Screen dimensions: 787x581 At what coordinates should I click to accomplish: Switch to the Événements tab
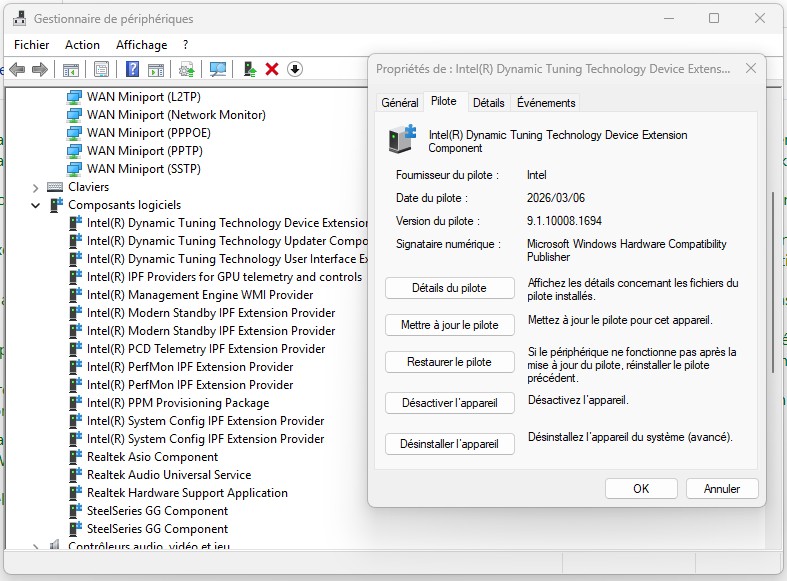pyautogui.click(x=545, y=103)
